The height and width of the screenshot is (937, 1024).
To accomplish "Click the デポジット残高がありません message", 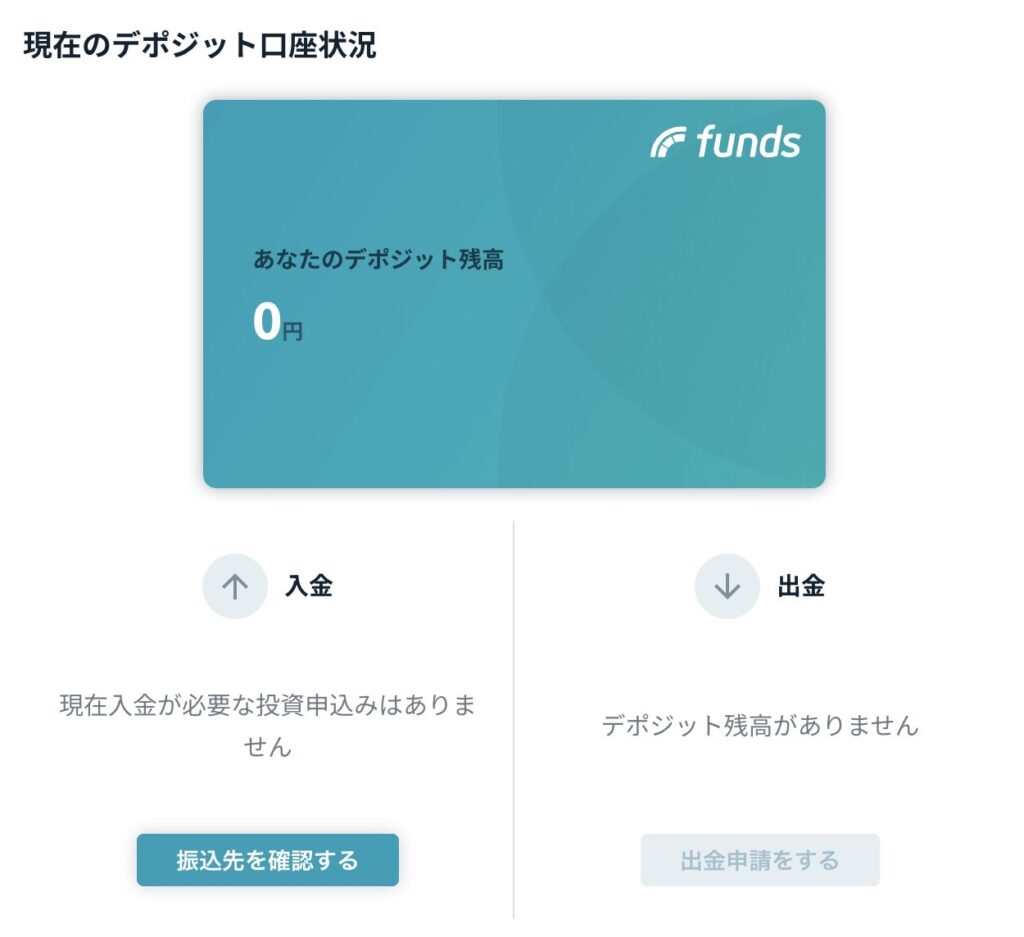I will (760, 725).
